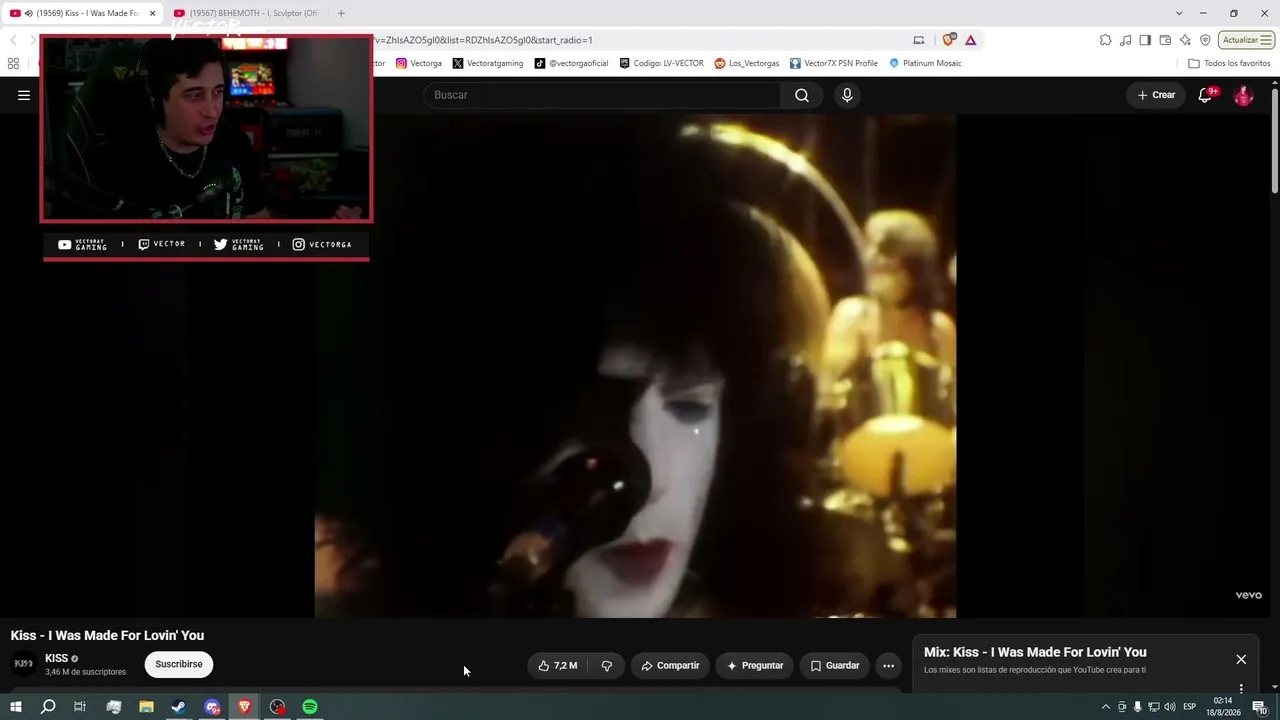1280x720 pixels.
Task: Subscribe to KISS with Suscribirse
Action: (179, 664)
